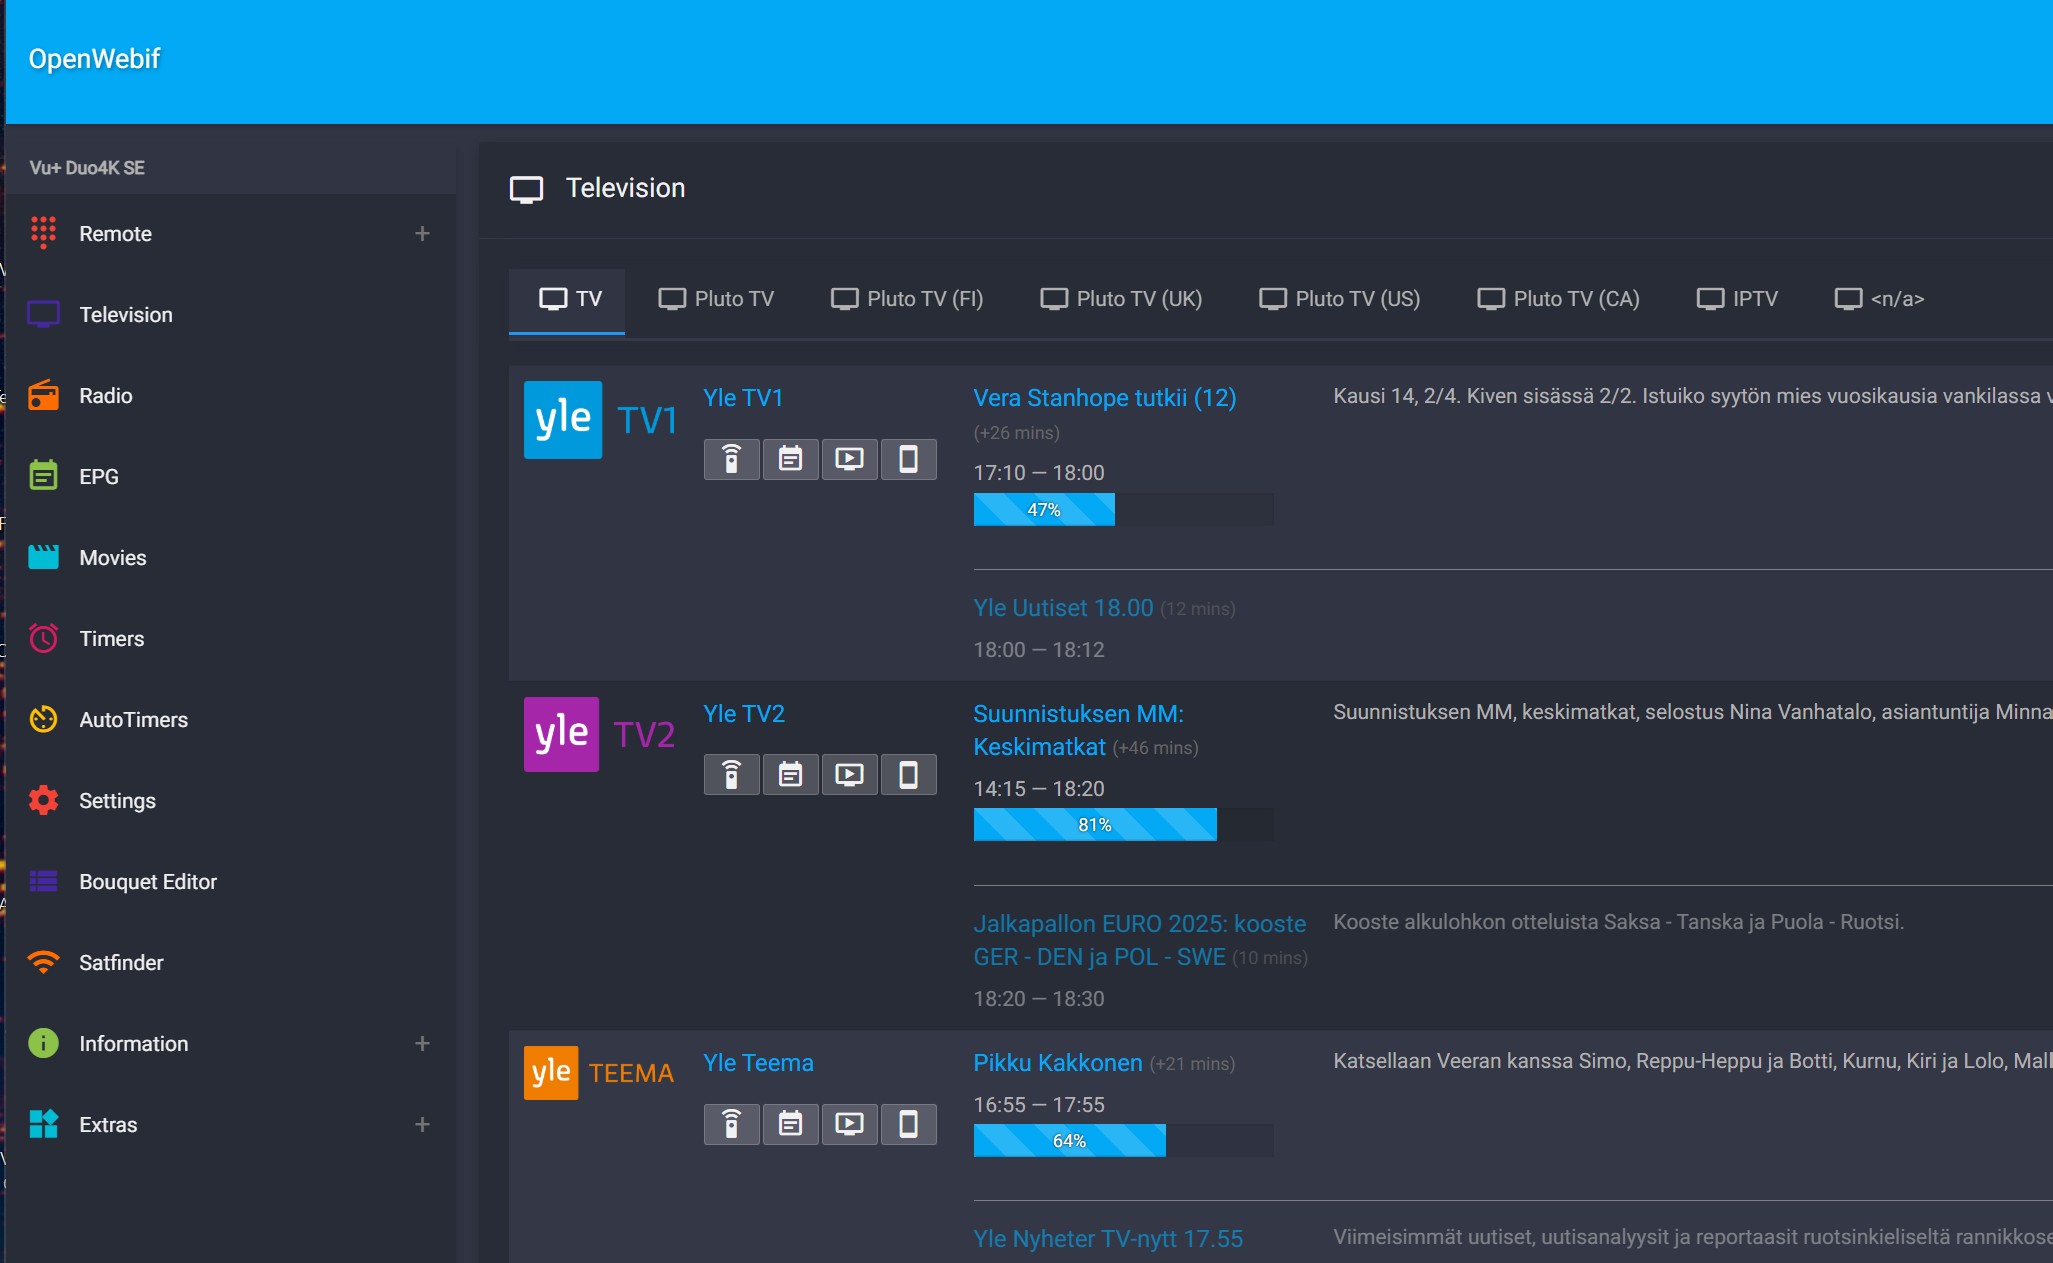The height and width of the screenshot is (1263, 2053).
Task: Open Suunnistuksen MM: Keskimatkat event details
Action: (x=1078, y=730)
